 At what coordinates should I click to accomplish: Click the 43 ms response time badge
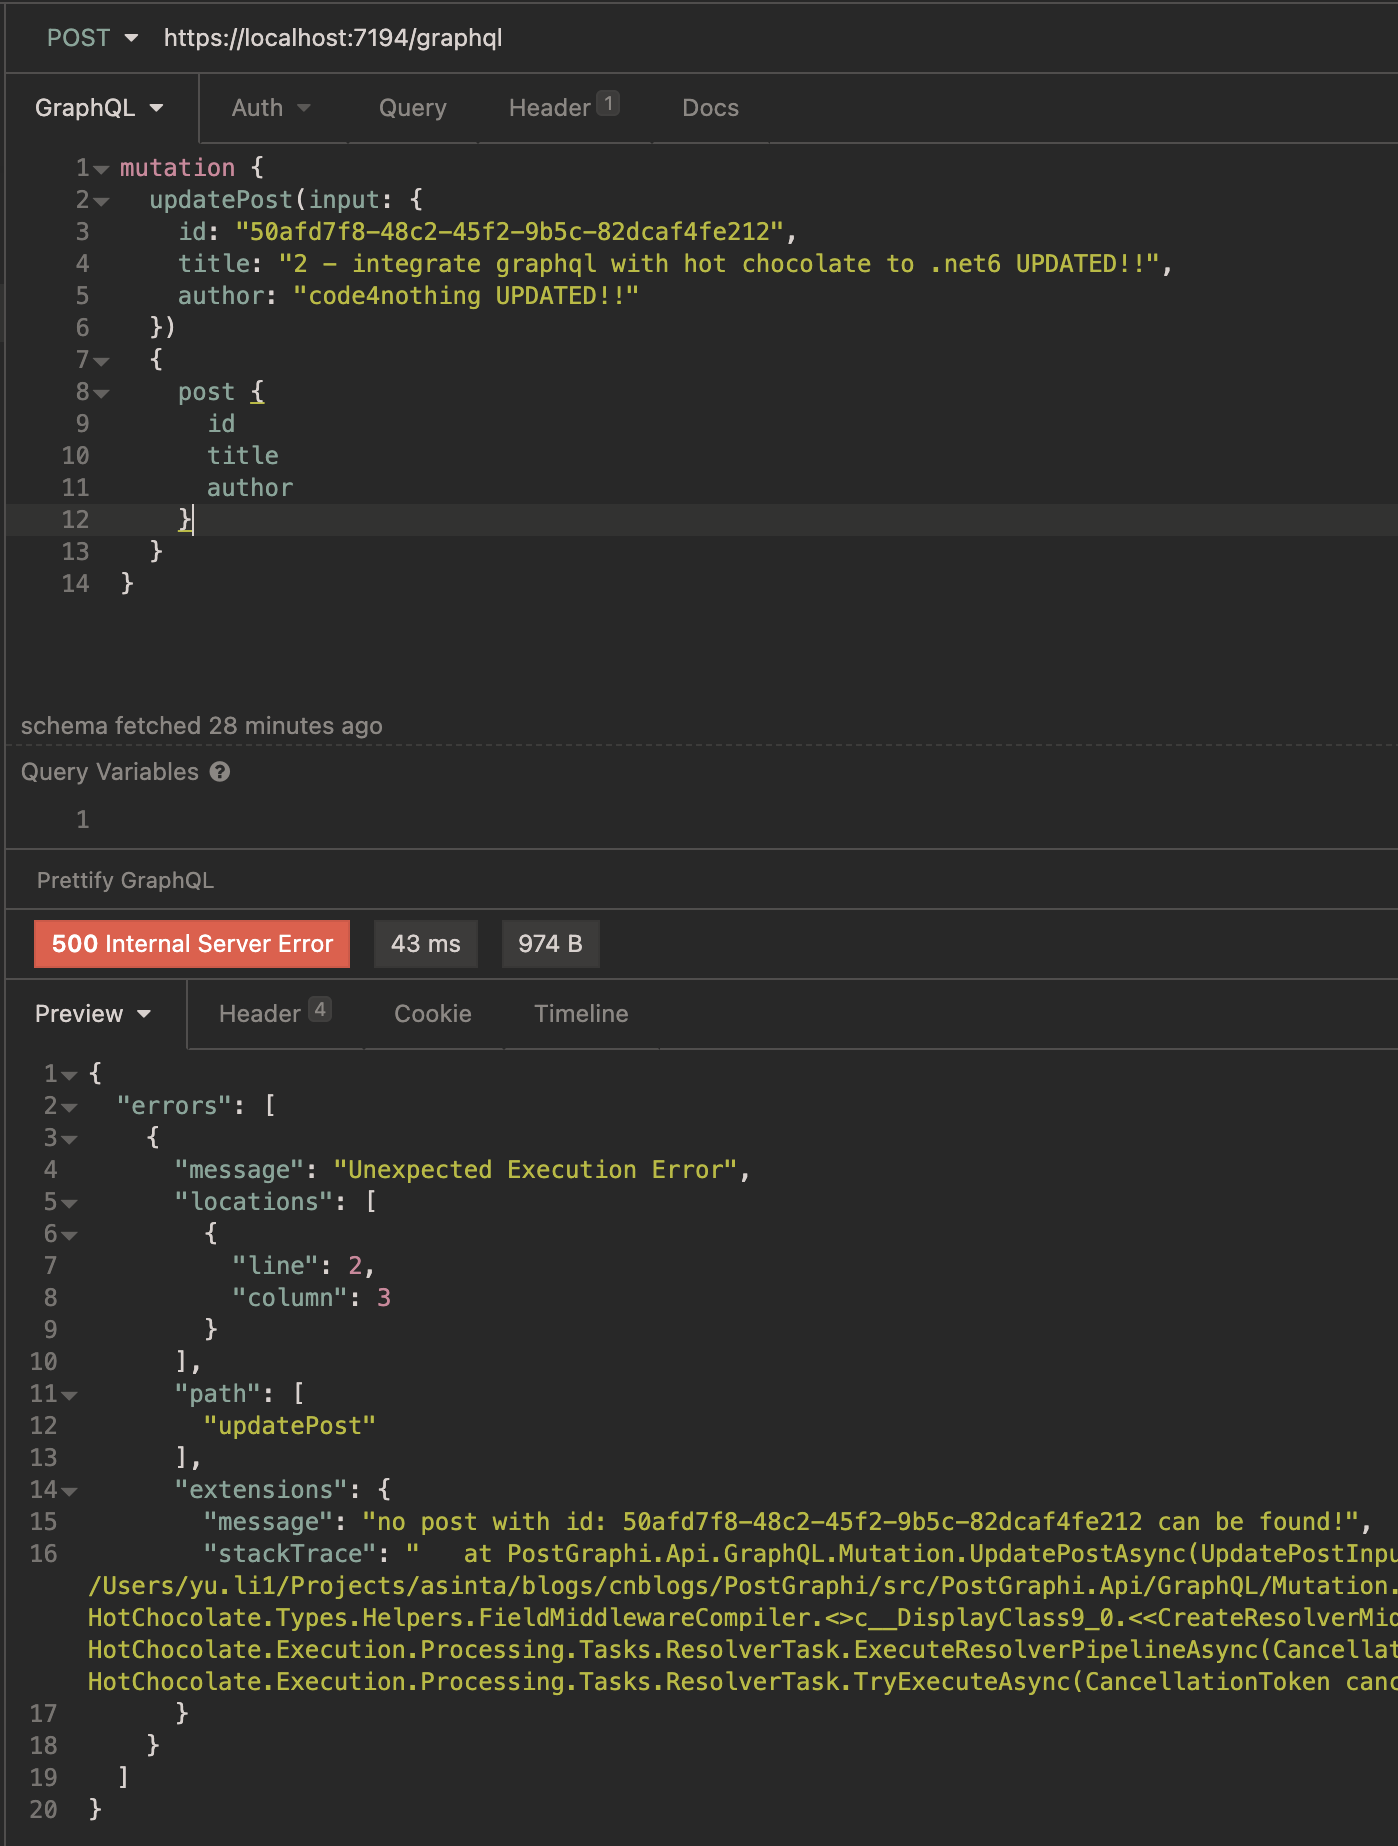pyautogui.click(x=426, y=944)
